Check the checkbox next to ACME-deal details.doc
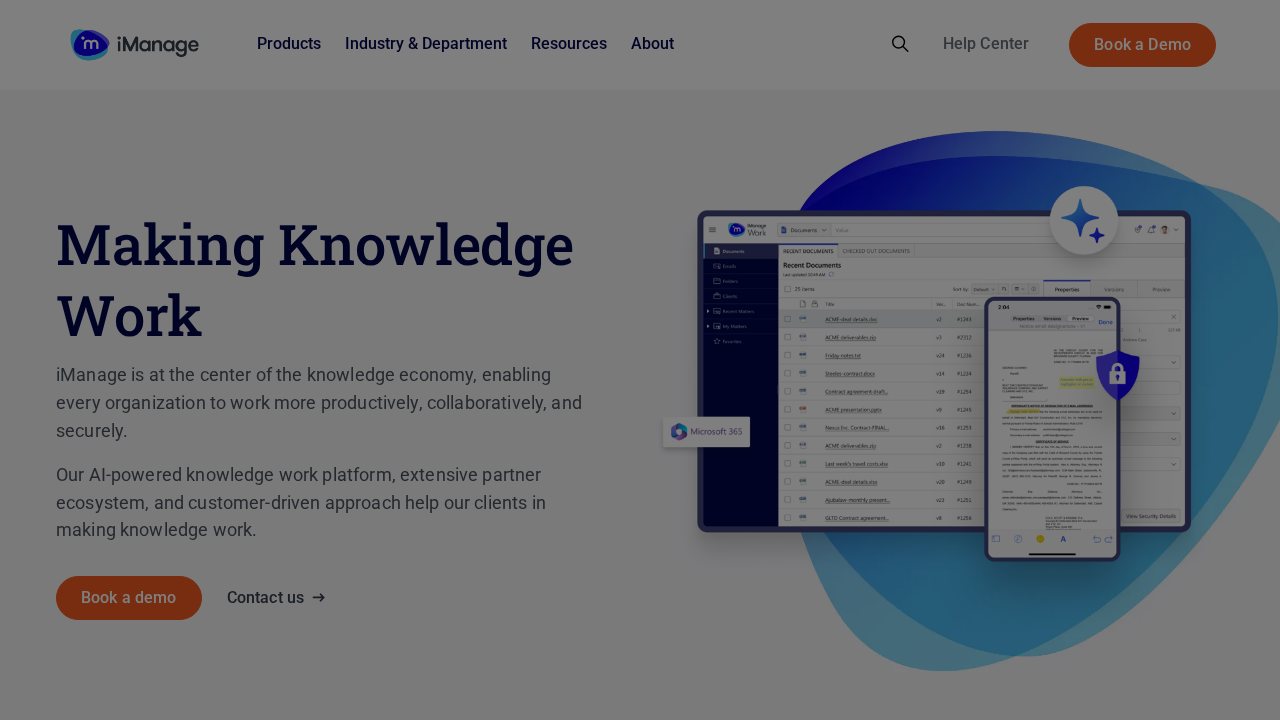The height and width of the screenshot is (720, 1280). tap(788, 319)
